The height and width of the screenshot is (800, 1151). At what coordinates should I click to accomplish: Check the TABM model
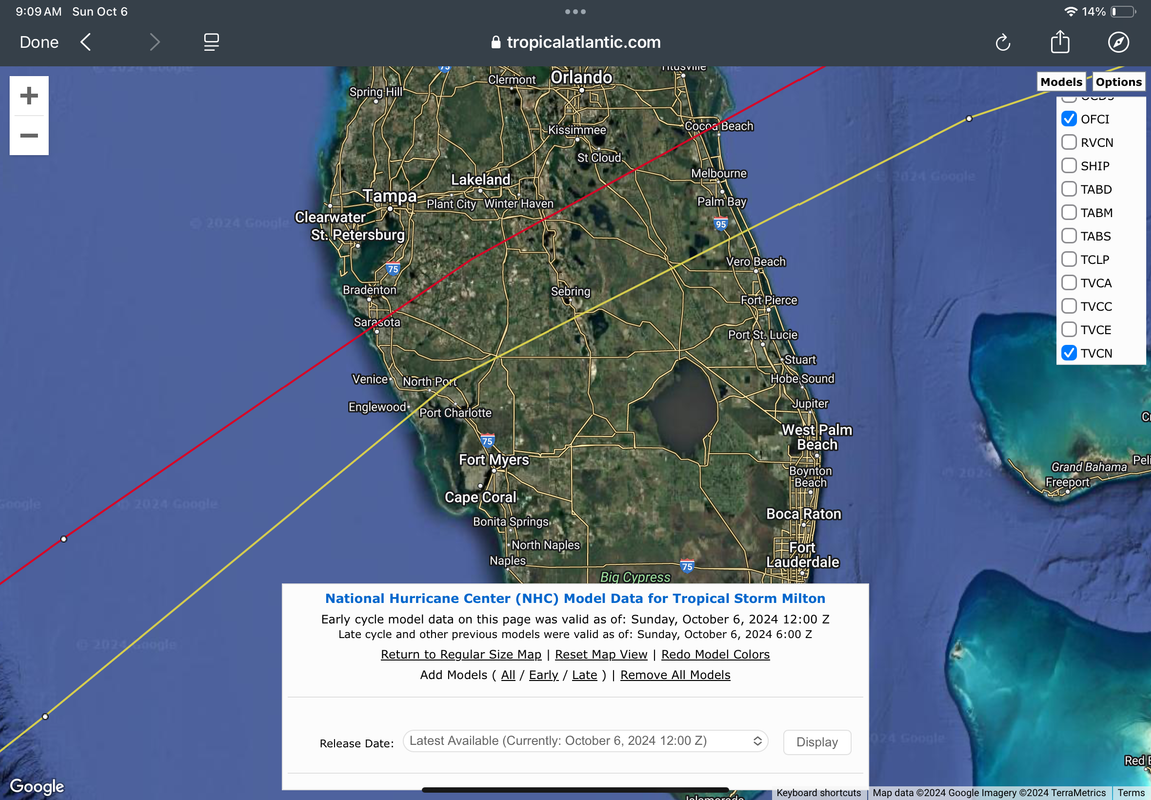click(x=1069, y=213)
